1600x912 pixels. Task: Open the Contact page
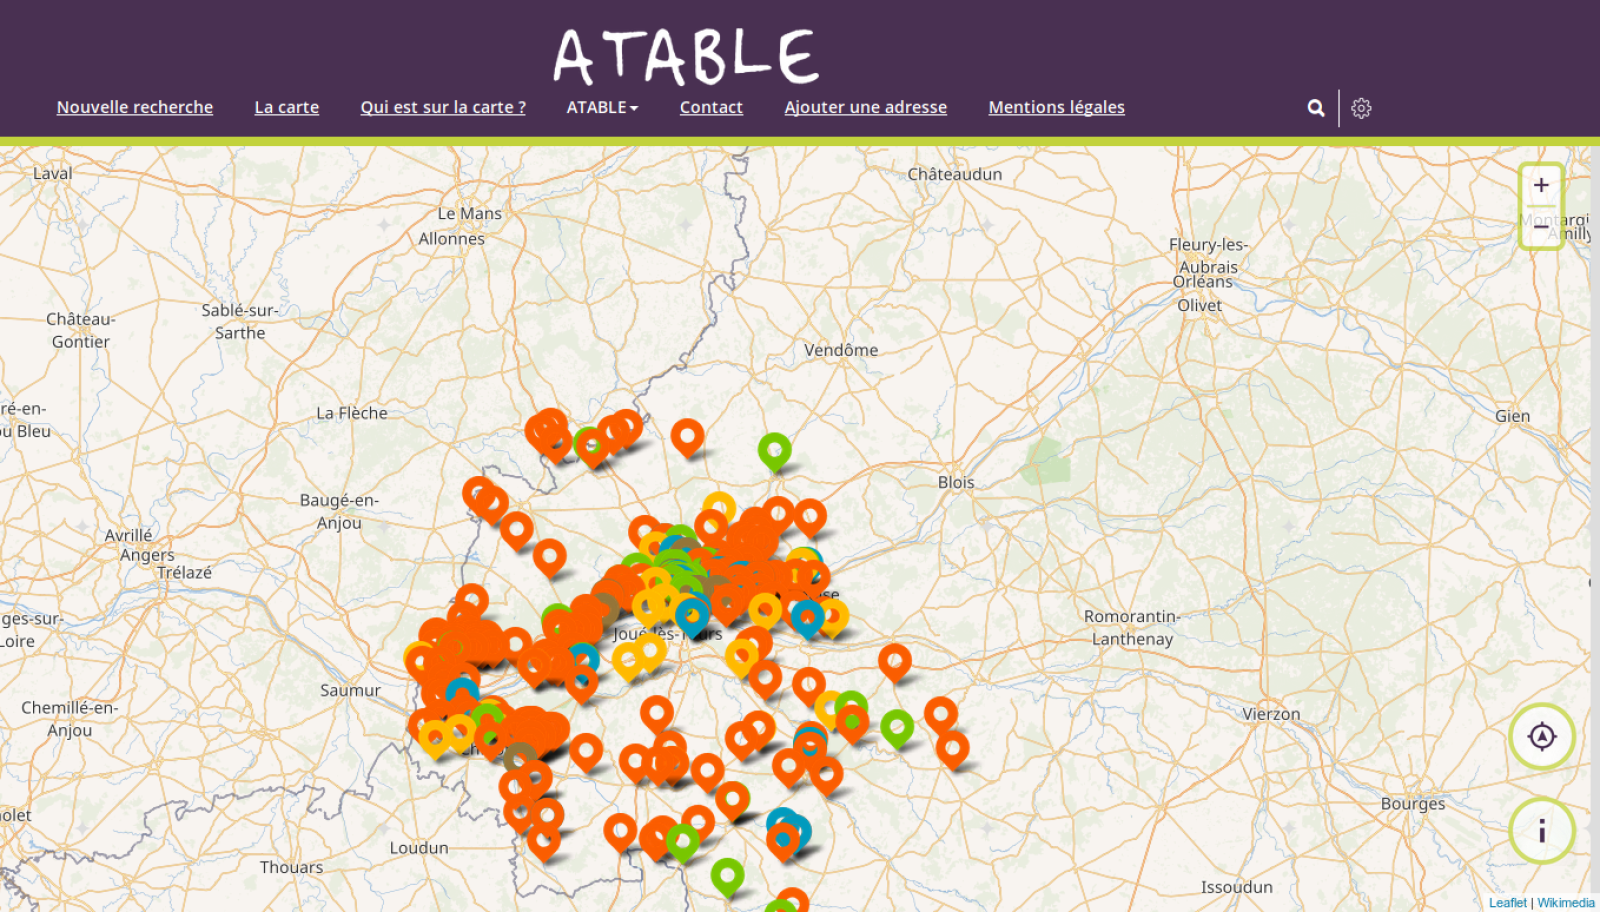click(711, 107)
